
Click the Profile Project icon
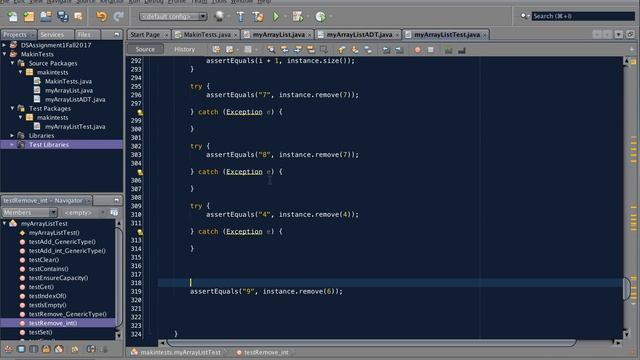click(320, 16)
